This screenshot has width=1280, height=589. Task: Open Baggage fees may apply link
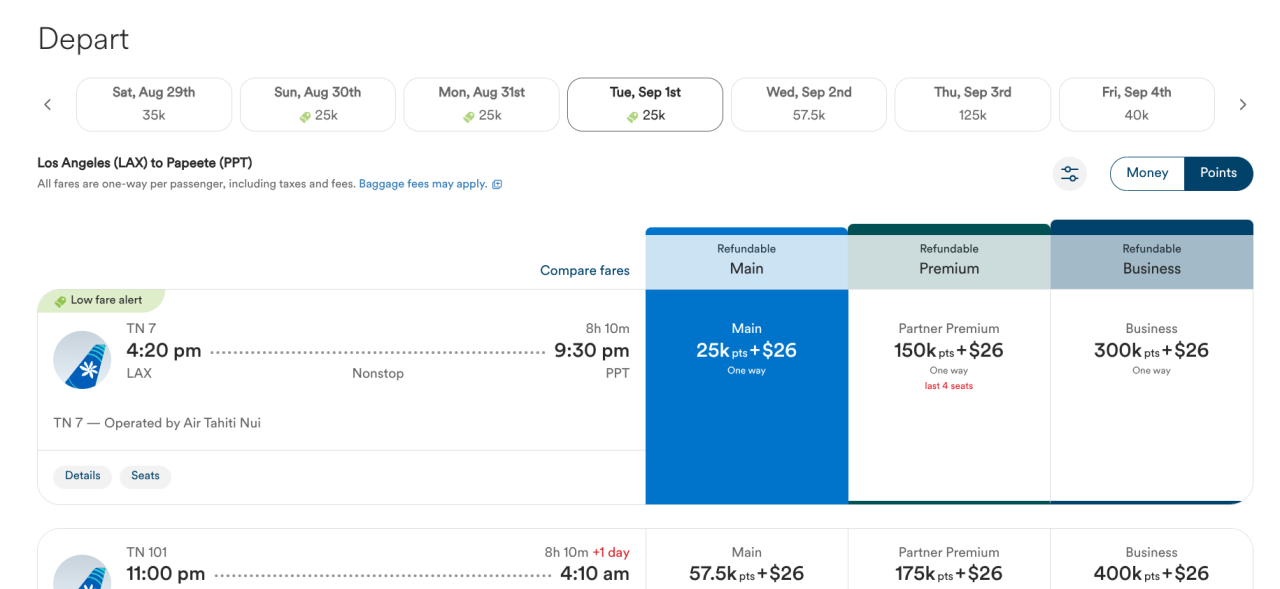(x=423, y=184)
